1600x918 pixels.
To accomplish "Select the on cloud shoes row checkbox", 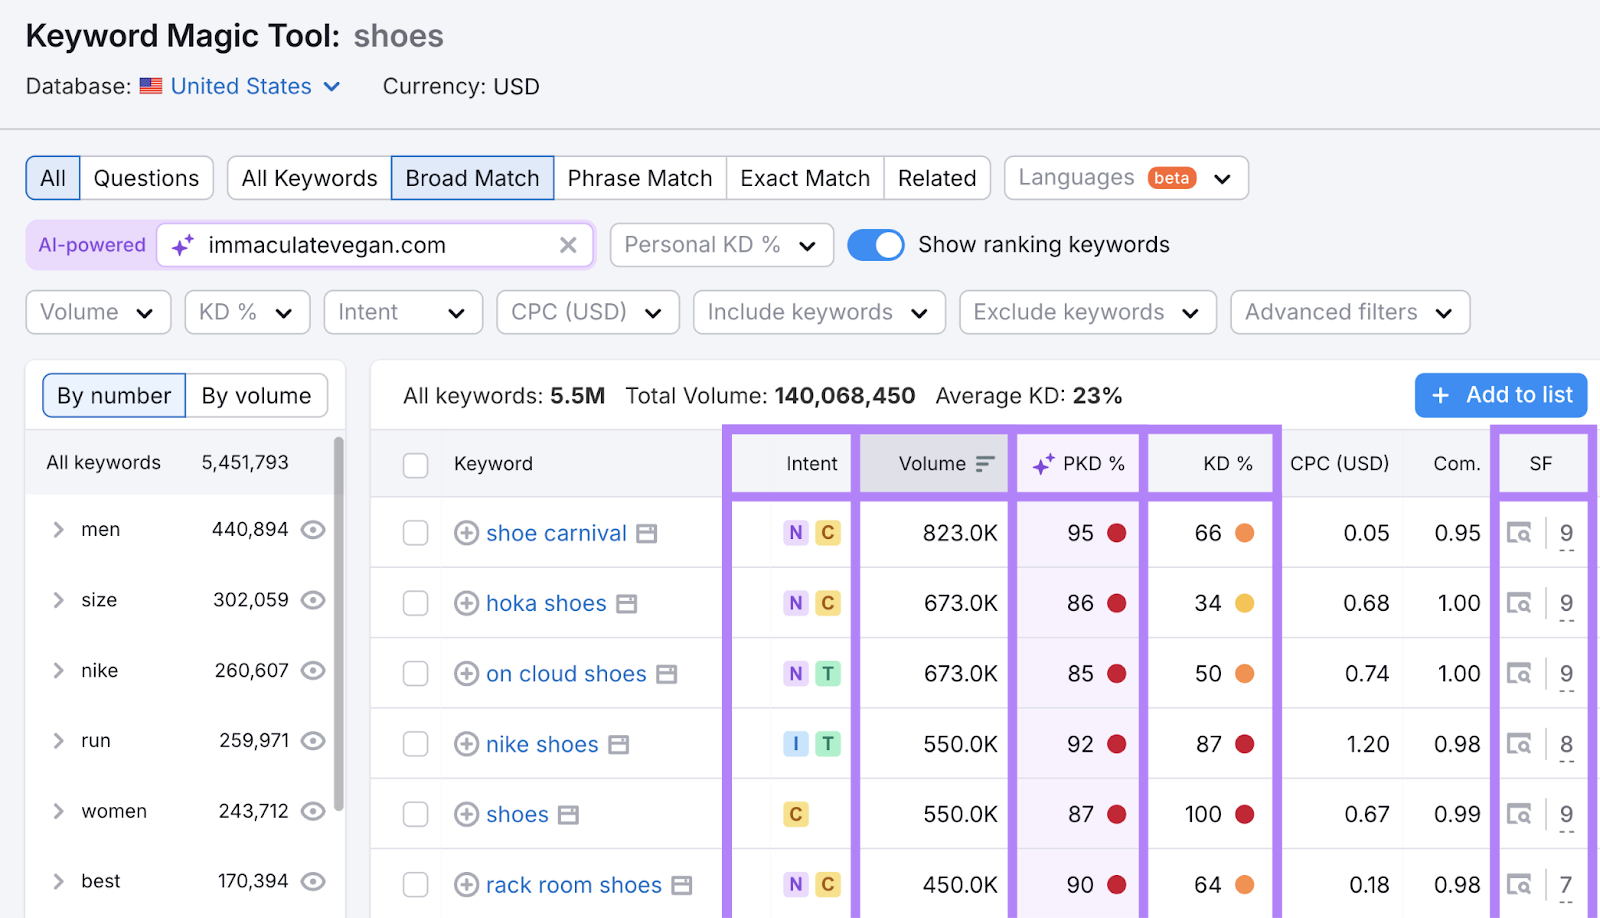I will pyautogui.click(x=416, y=674).
